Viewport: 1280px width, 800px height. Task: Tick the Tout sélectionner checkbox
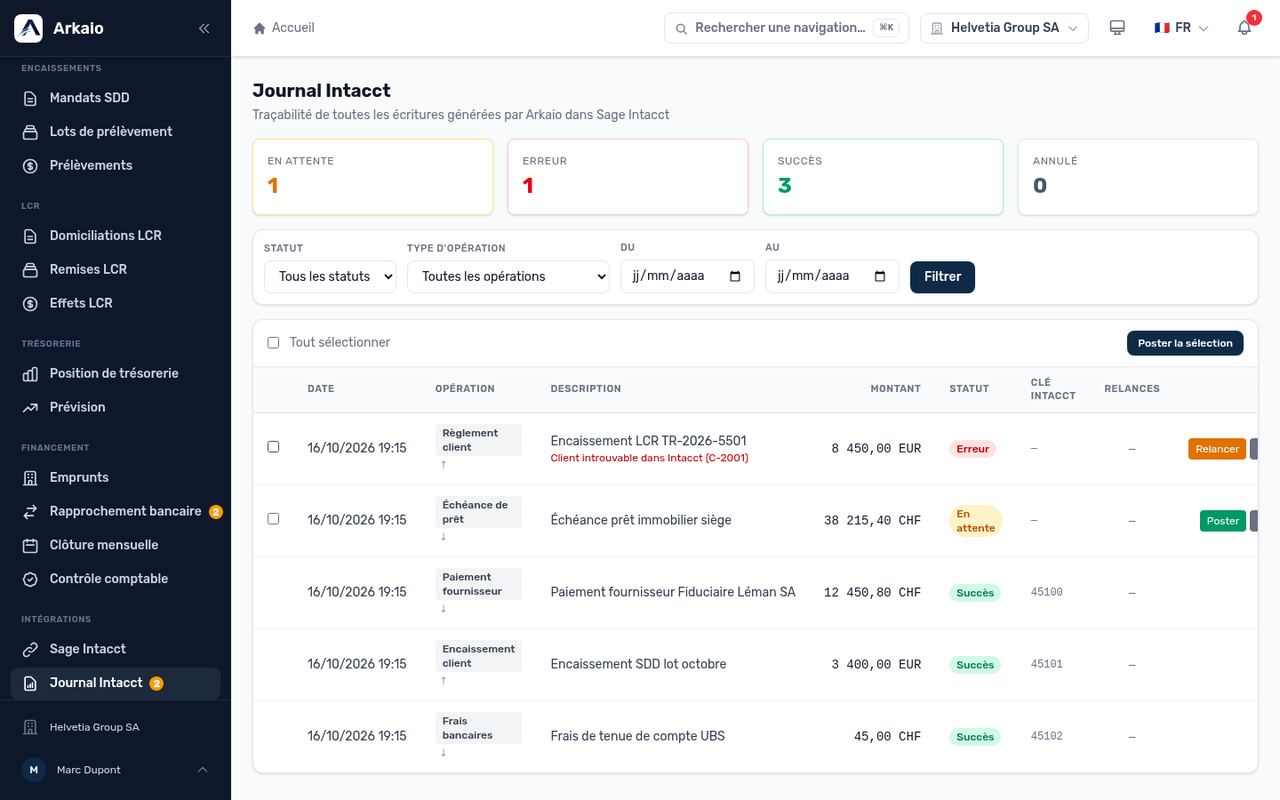pos(273,343)
